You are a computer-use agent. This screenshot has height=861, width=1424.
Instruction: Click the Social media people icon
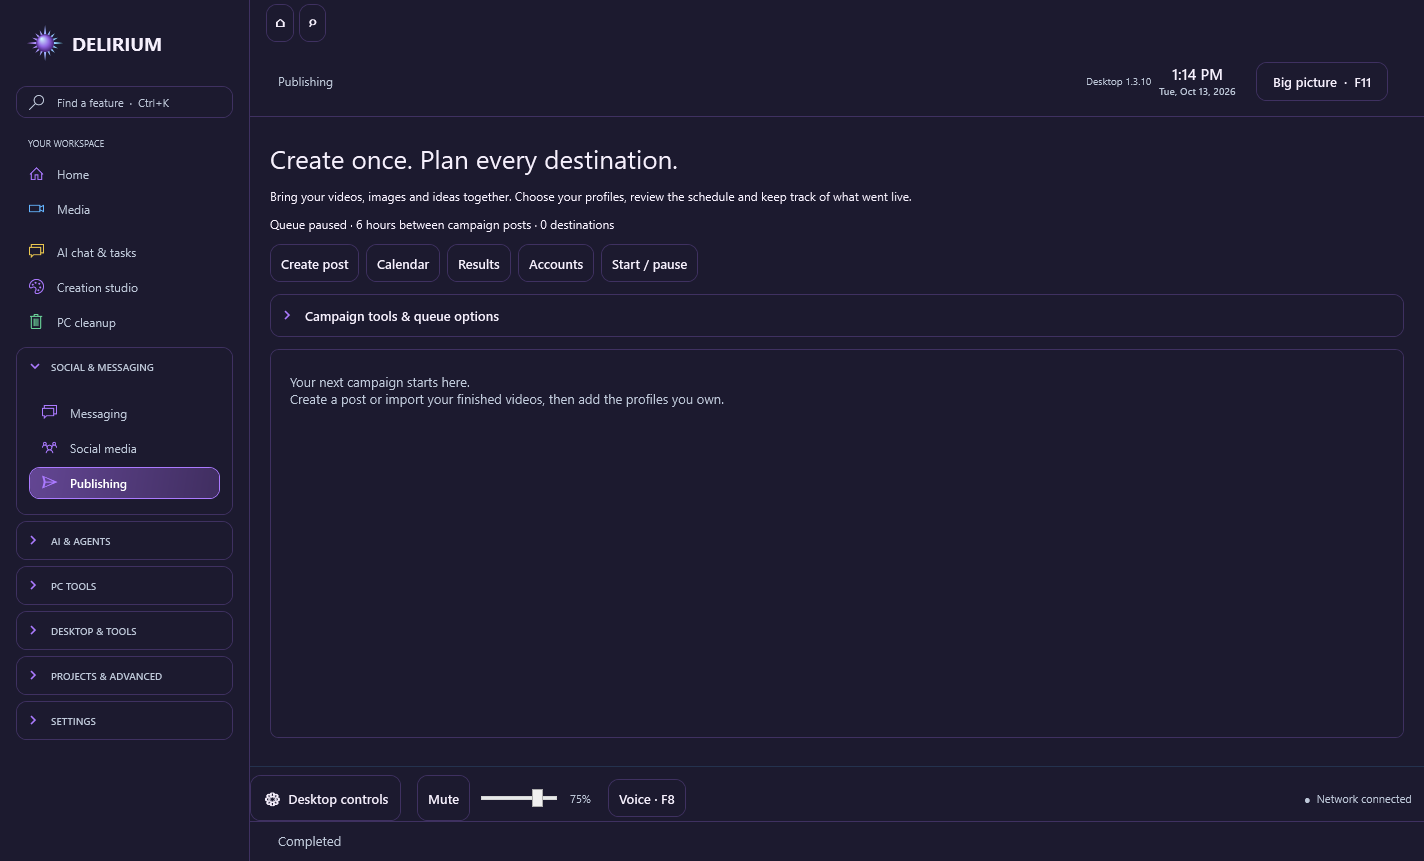(49, 448)
